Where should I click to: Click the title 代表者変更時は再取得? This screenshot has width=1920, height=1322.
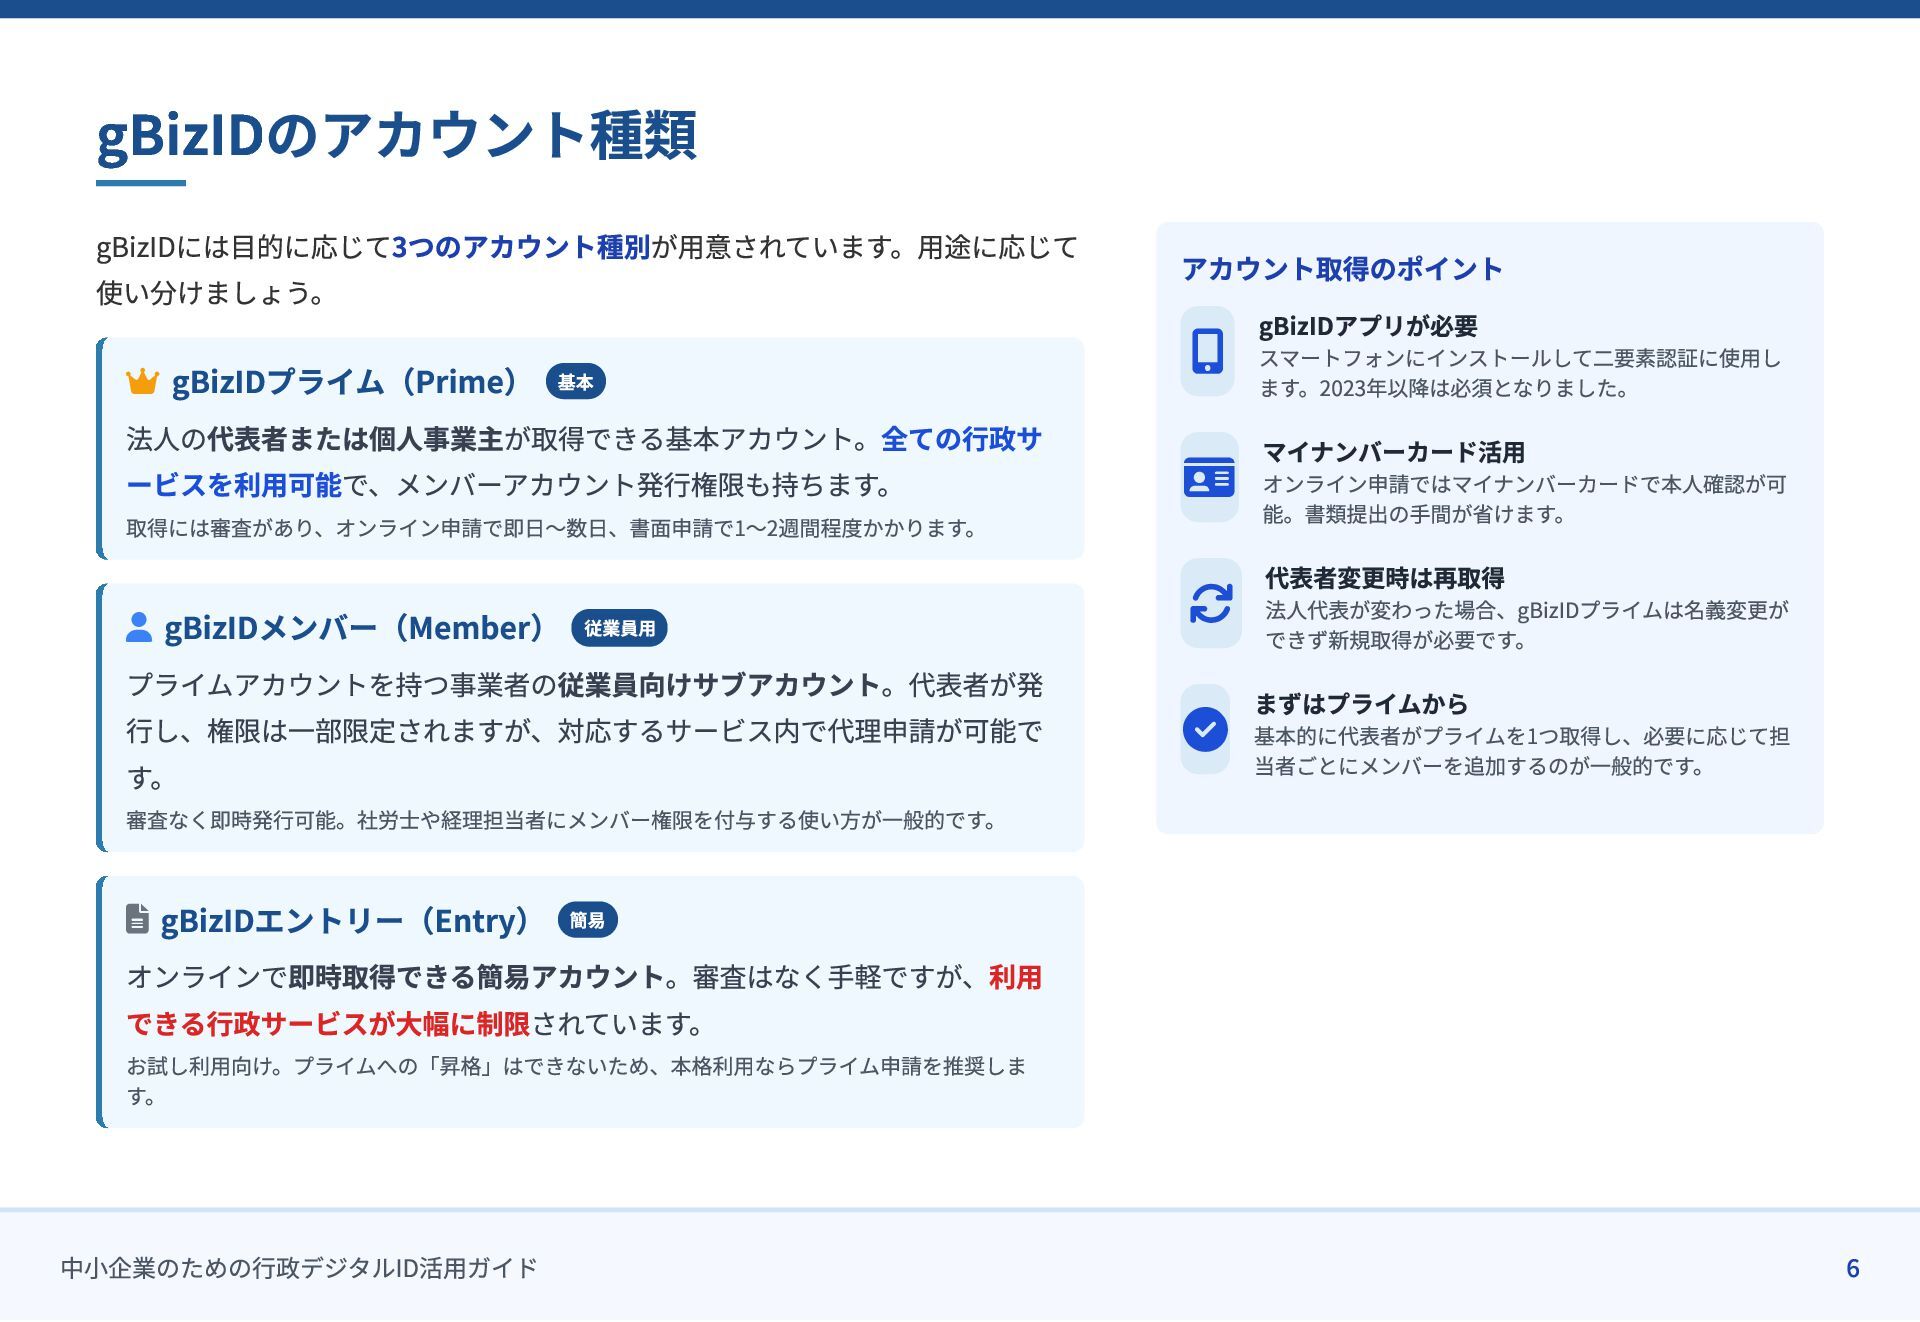(x=1385, y=578)
